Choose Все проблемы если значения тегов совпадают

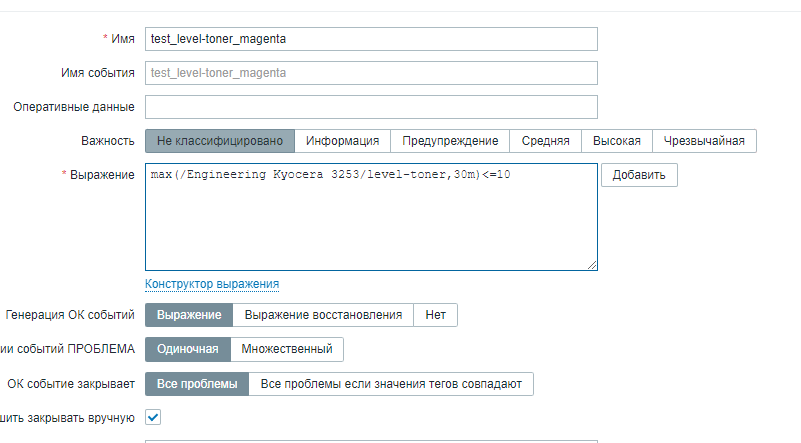pyautogui.click(x=391, y=384)
